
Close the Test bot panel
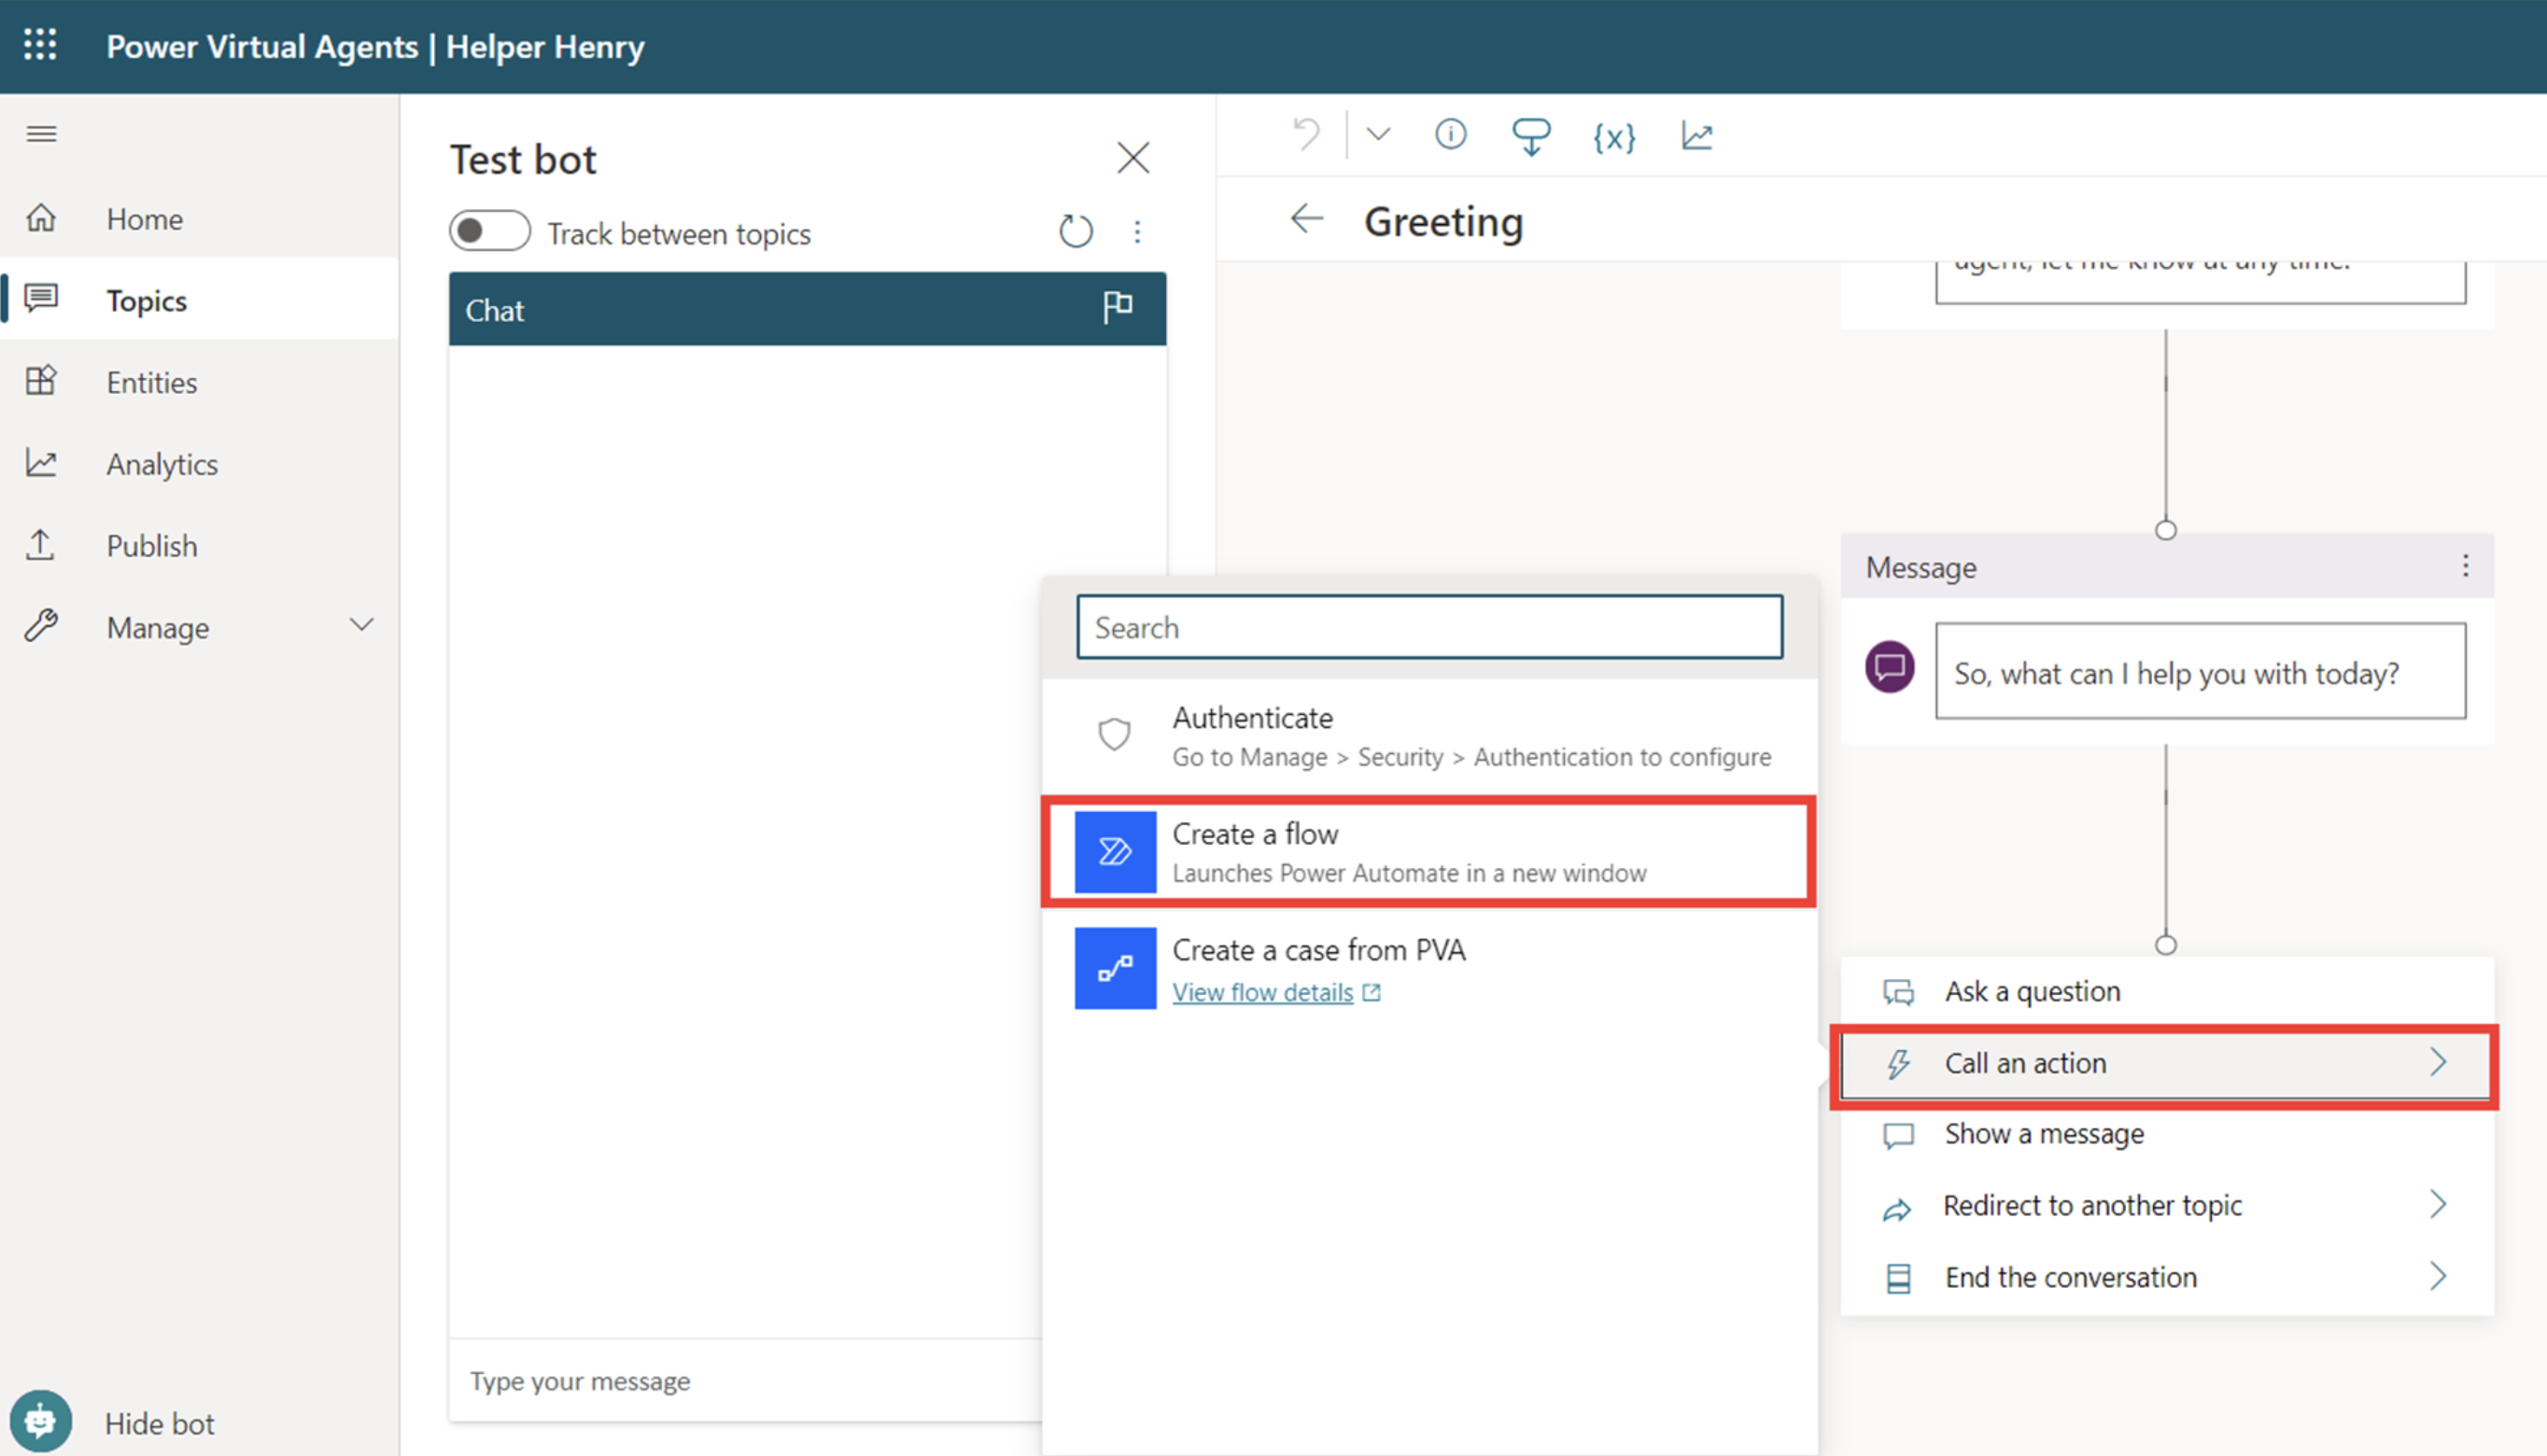point(1133,157)
